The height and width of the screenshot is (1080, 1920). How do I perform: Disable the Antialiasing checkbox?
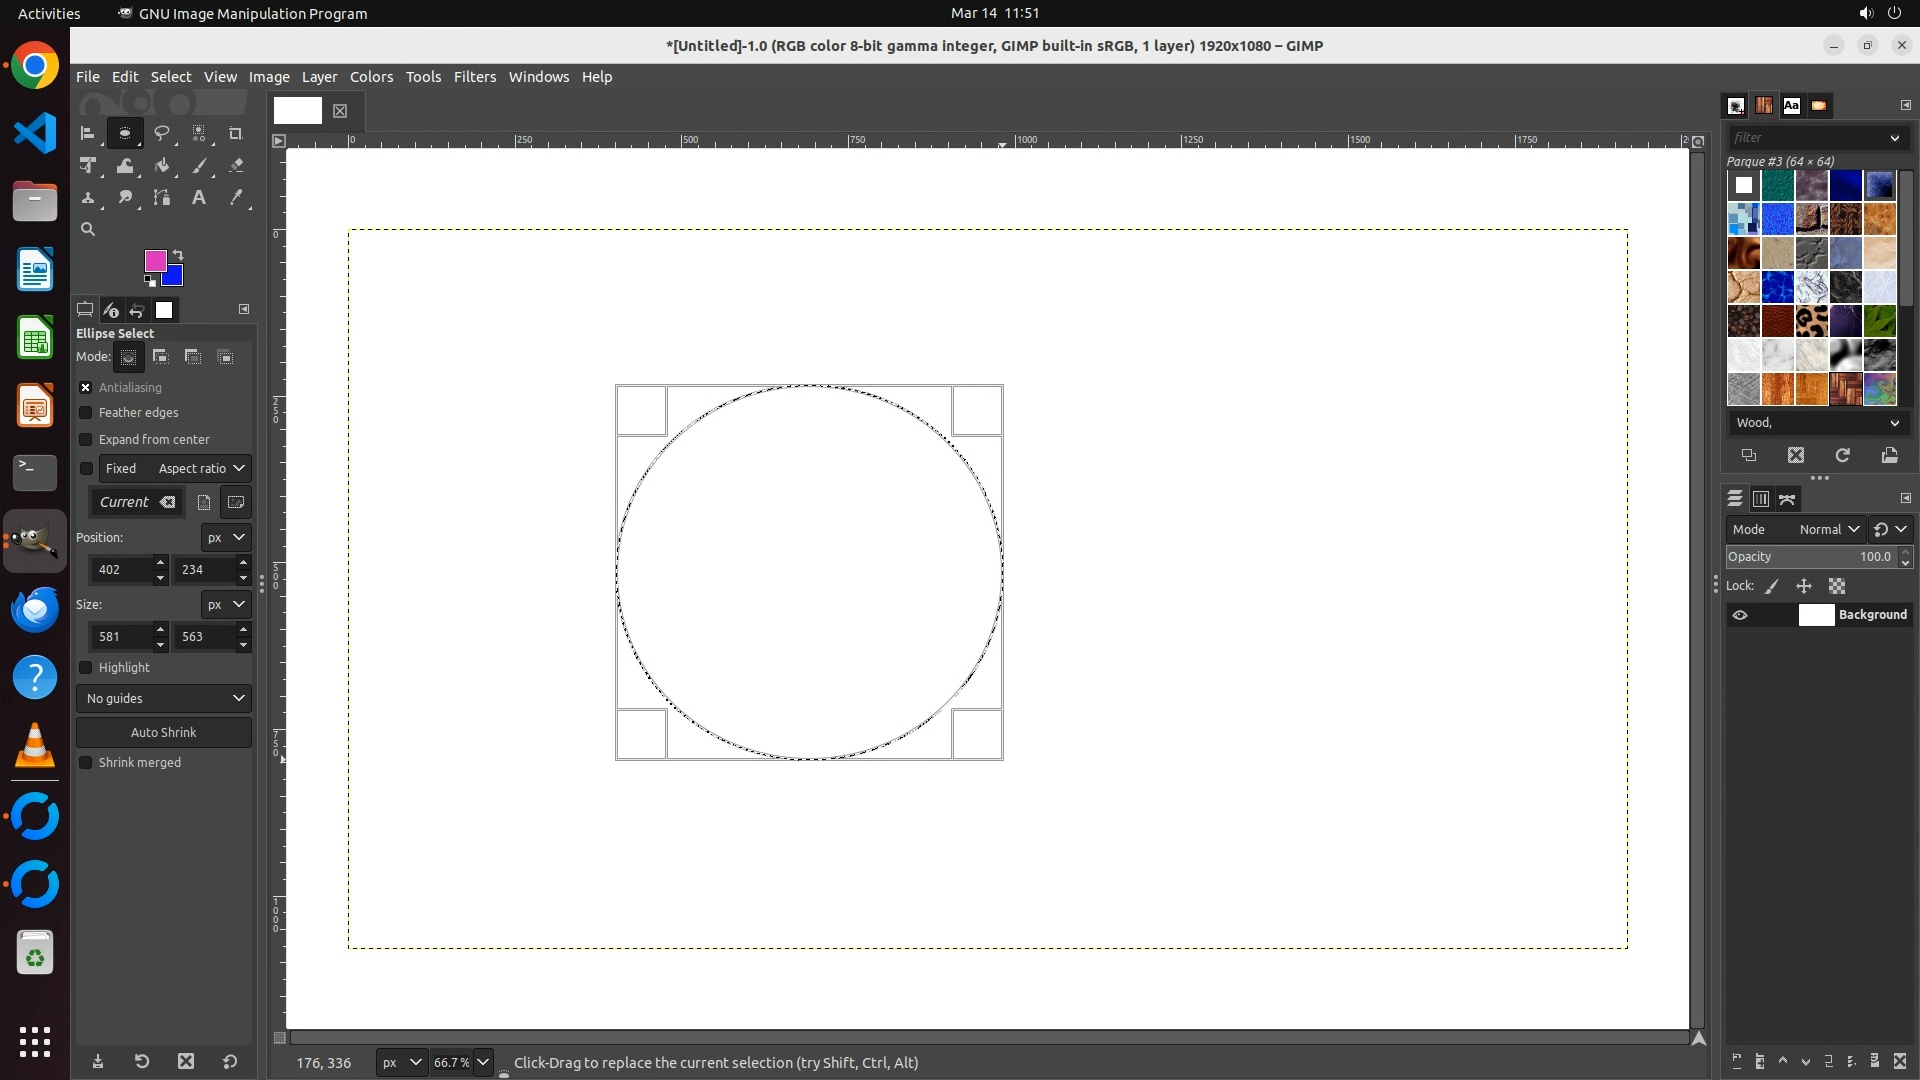tap(86, 388)
